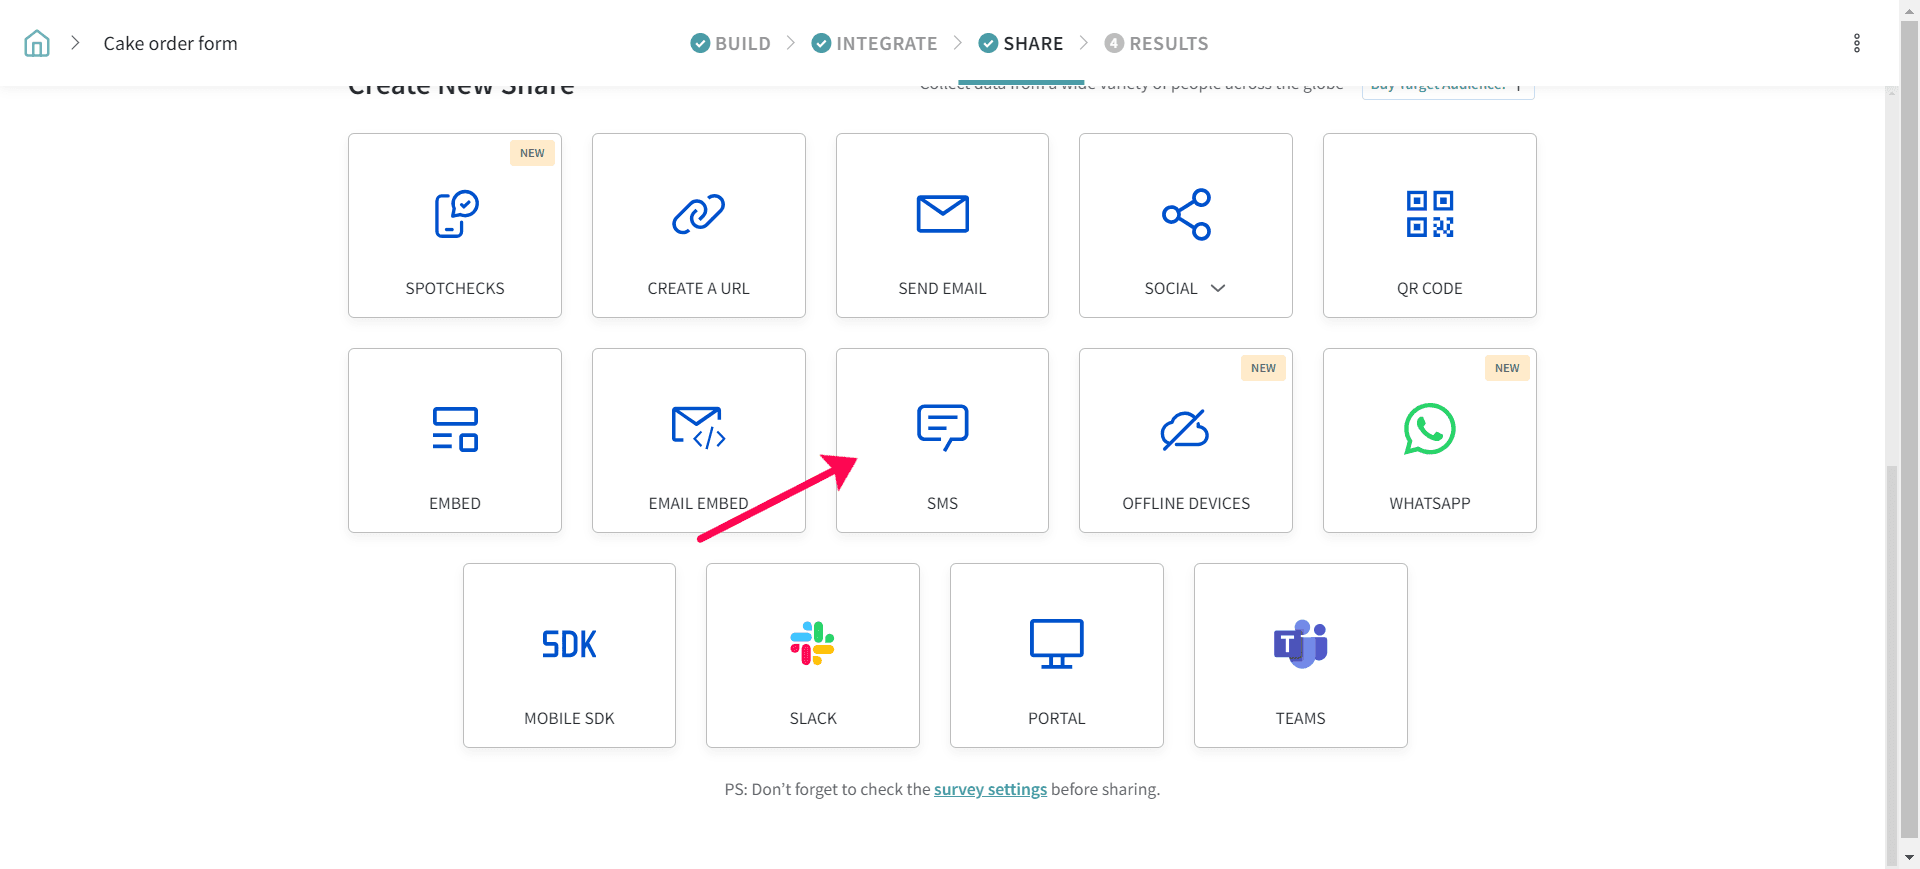Image resolution: width=1920 pixels, height=869 pixels.
Task: Open the survey settings link
Action: 990,789
